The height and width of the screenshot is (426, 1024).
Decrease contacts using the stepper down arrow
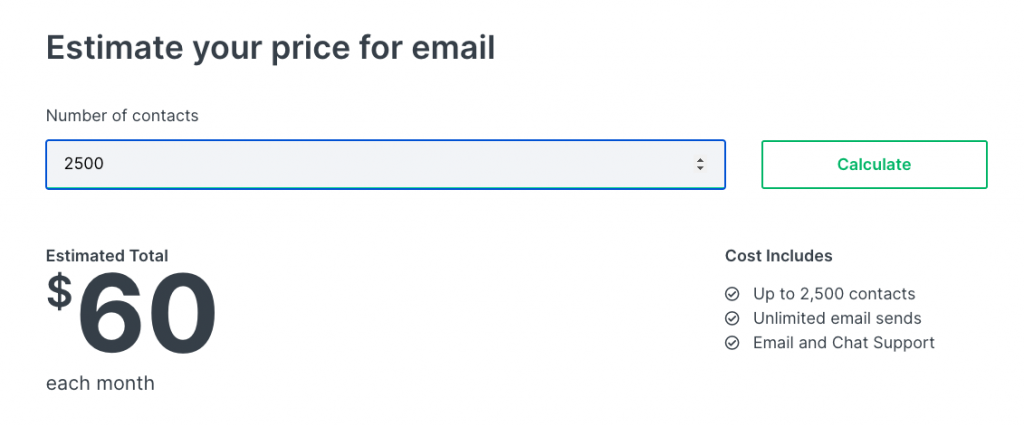click(x=700, y=169)
